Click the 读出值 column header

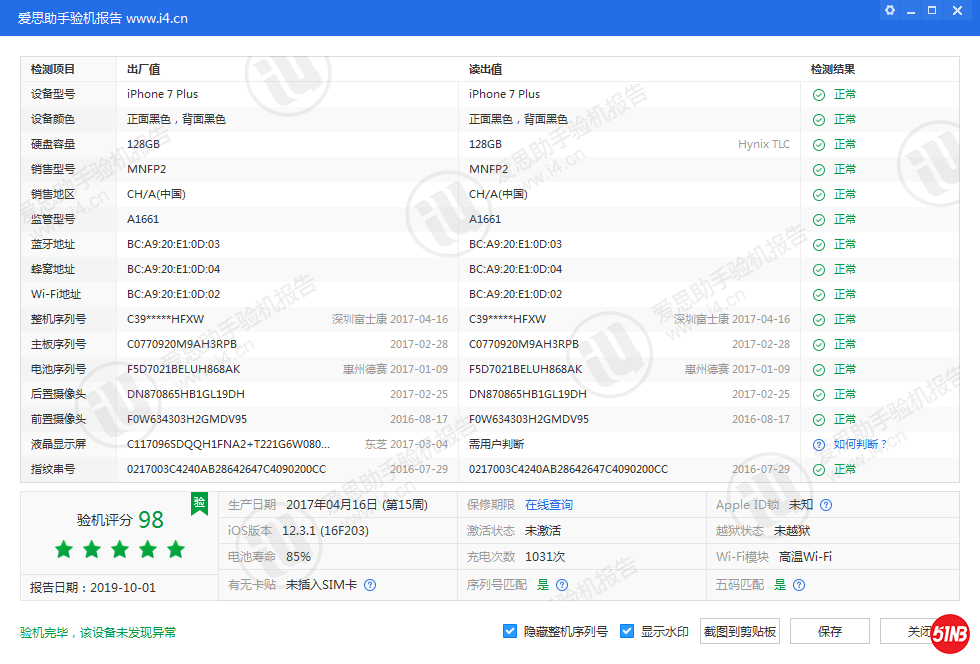pyautogui.click(x=486, y=70)
